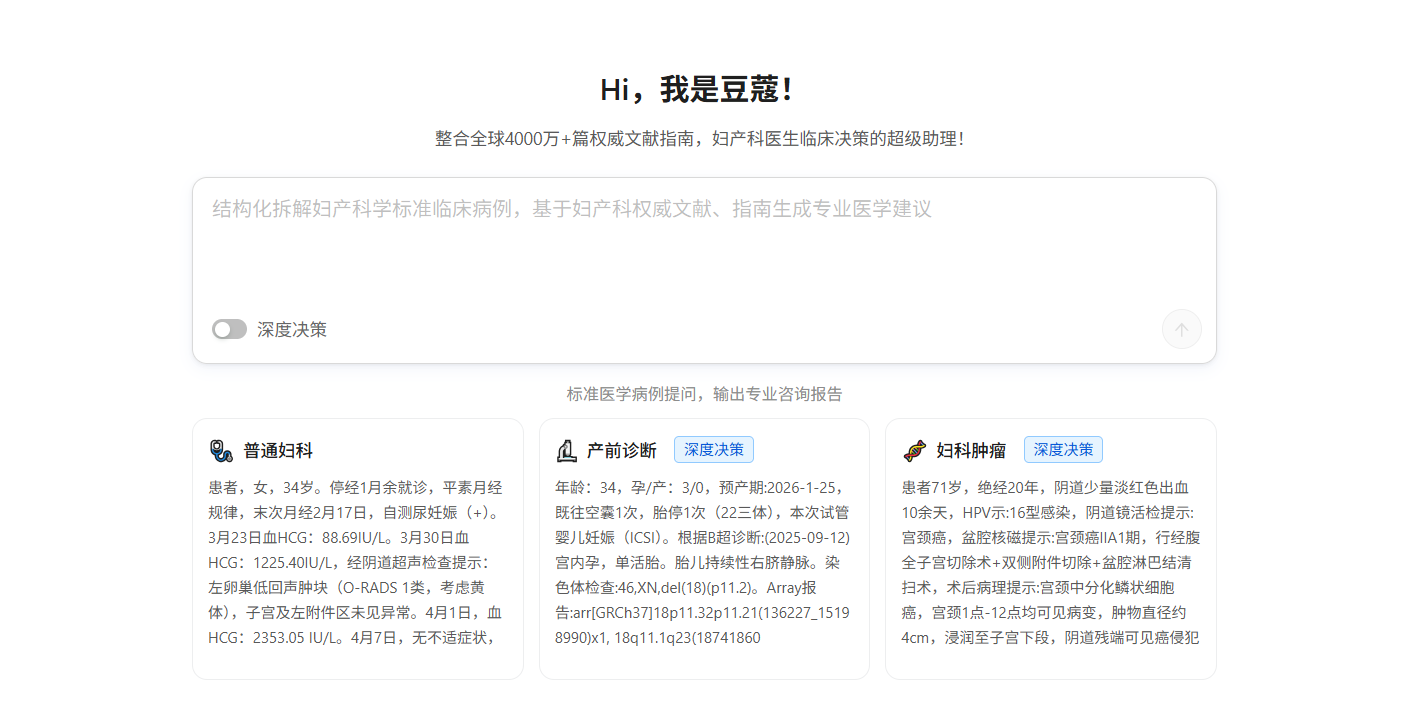Click the 34岁患者 case description in 普通妇科

pos(358,560)
